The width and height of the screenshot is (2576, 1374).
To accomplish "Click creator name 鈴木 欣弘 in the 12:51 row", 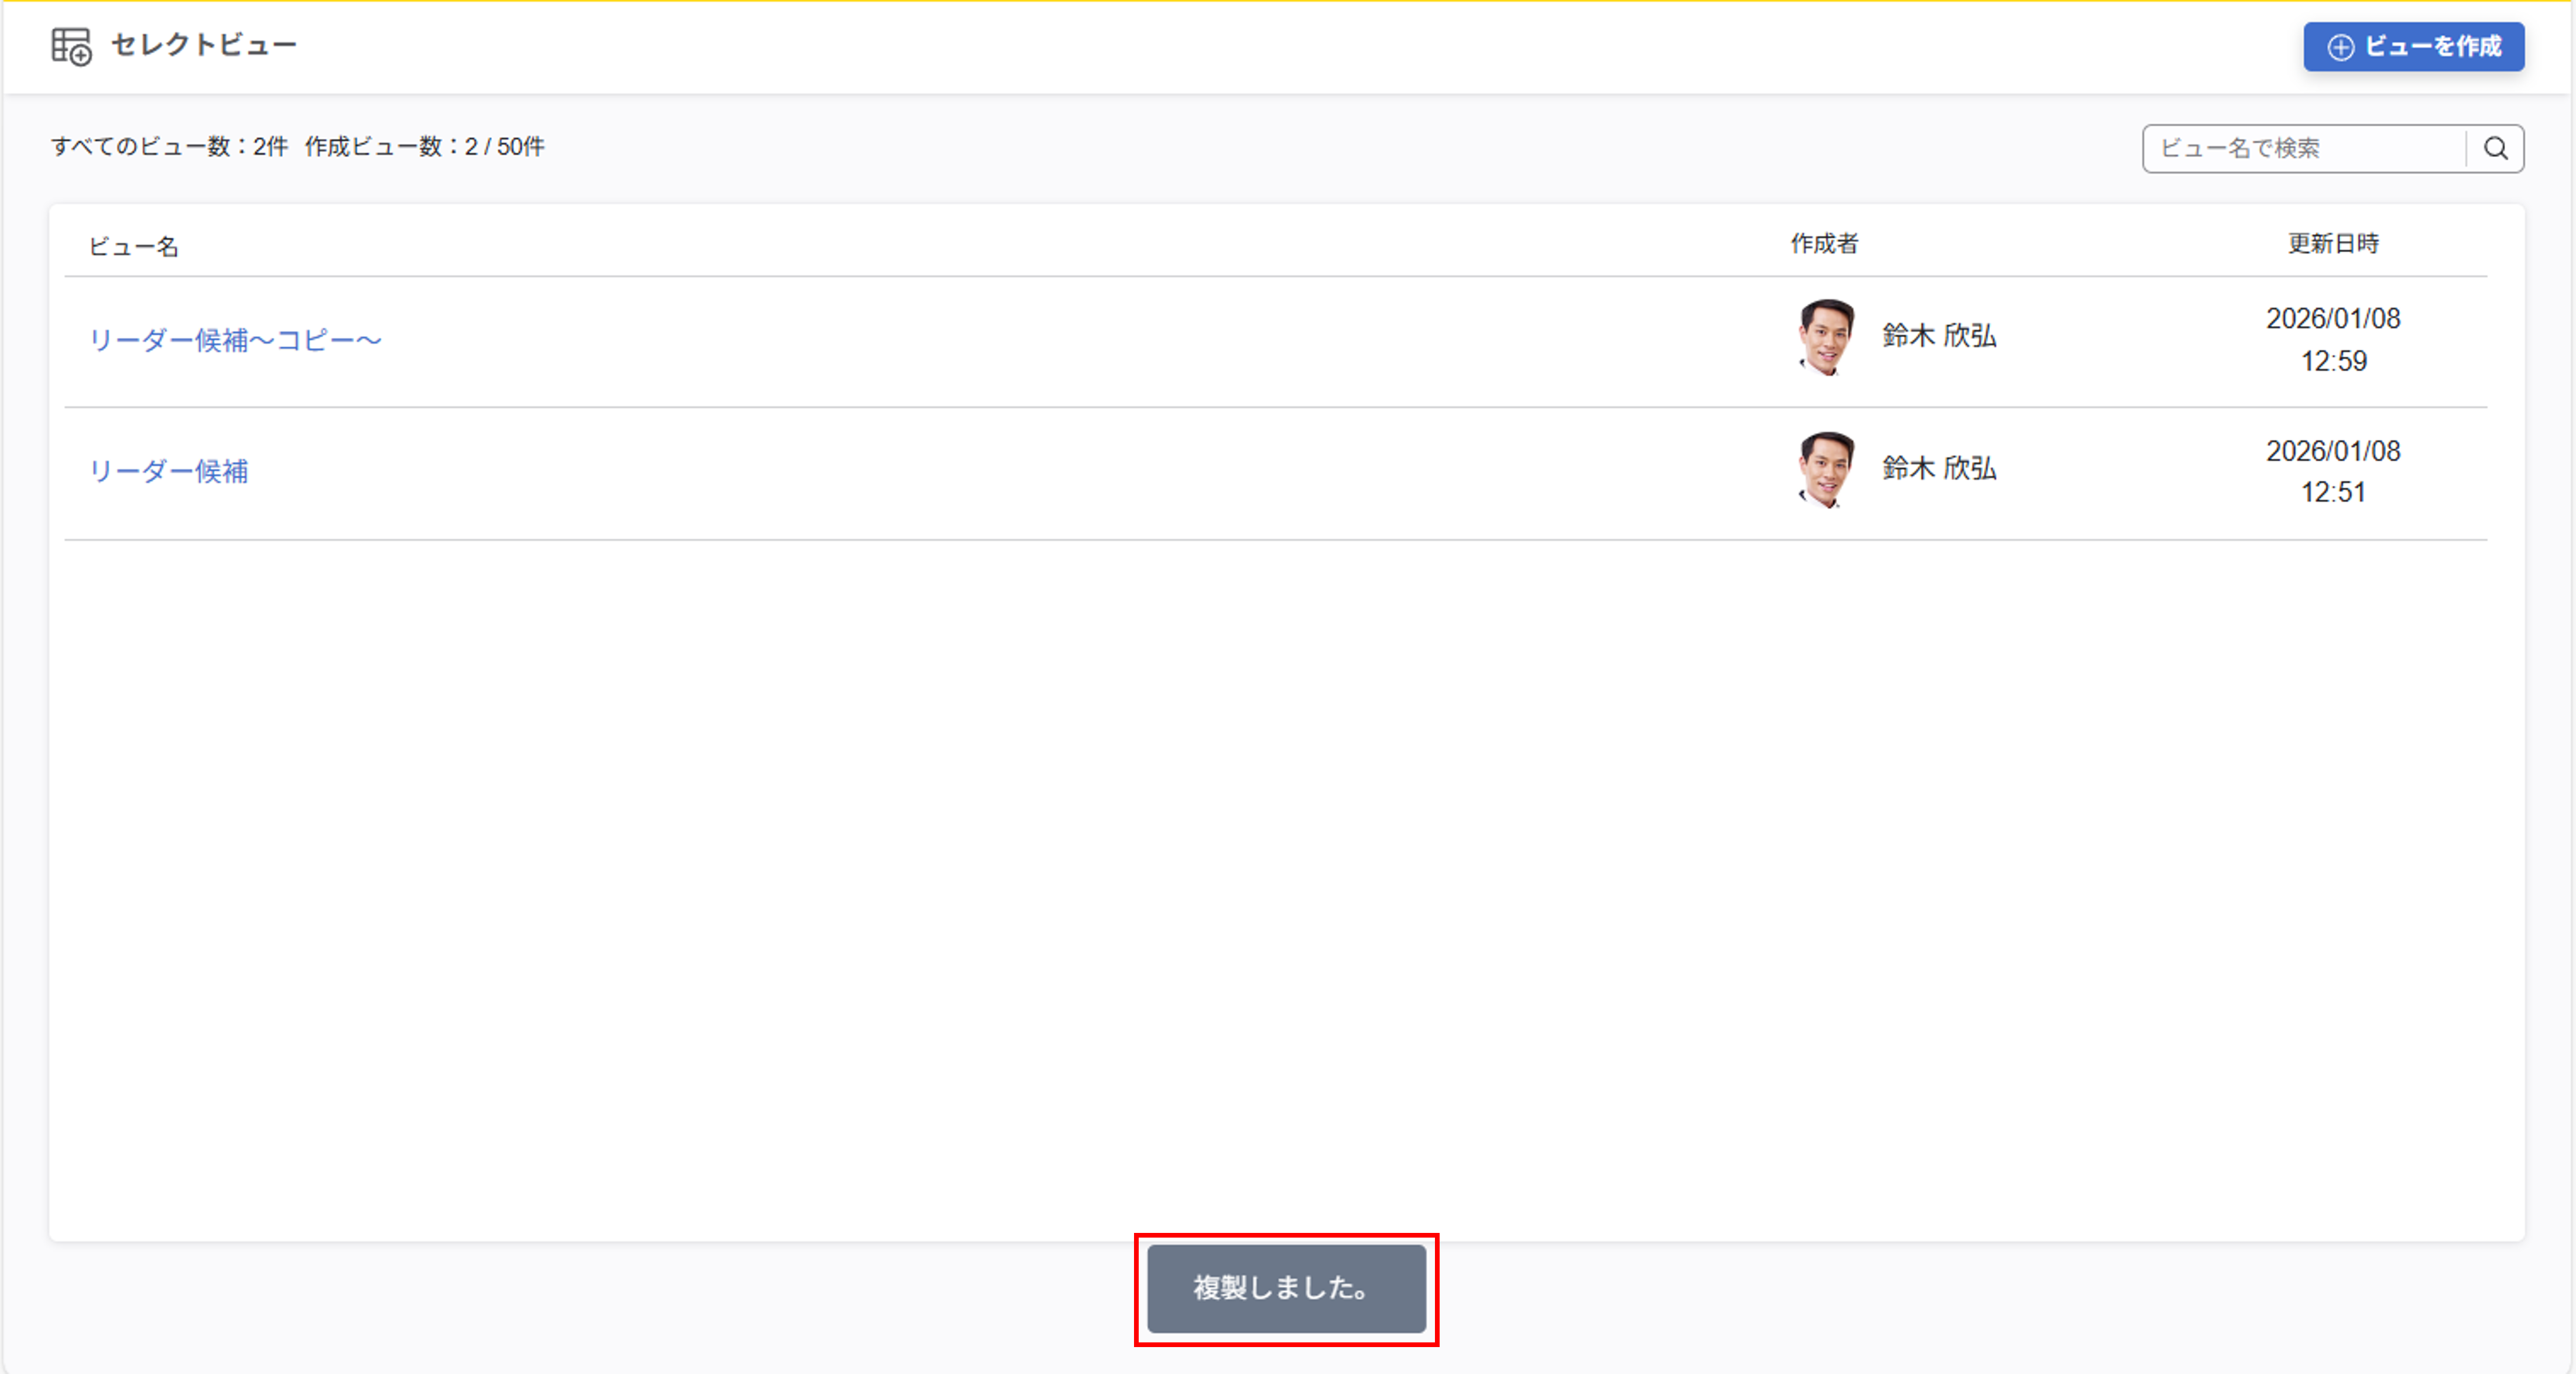I will pos(1939,468).
